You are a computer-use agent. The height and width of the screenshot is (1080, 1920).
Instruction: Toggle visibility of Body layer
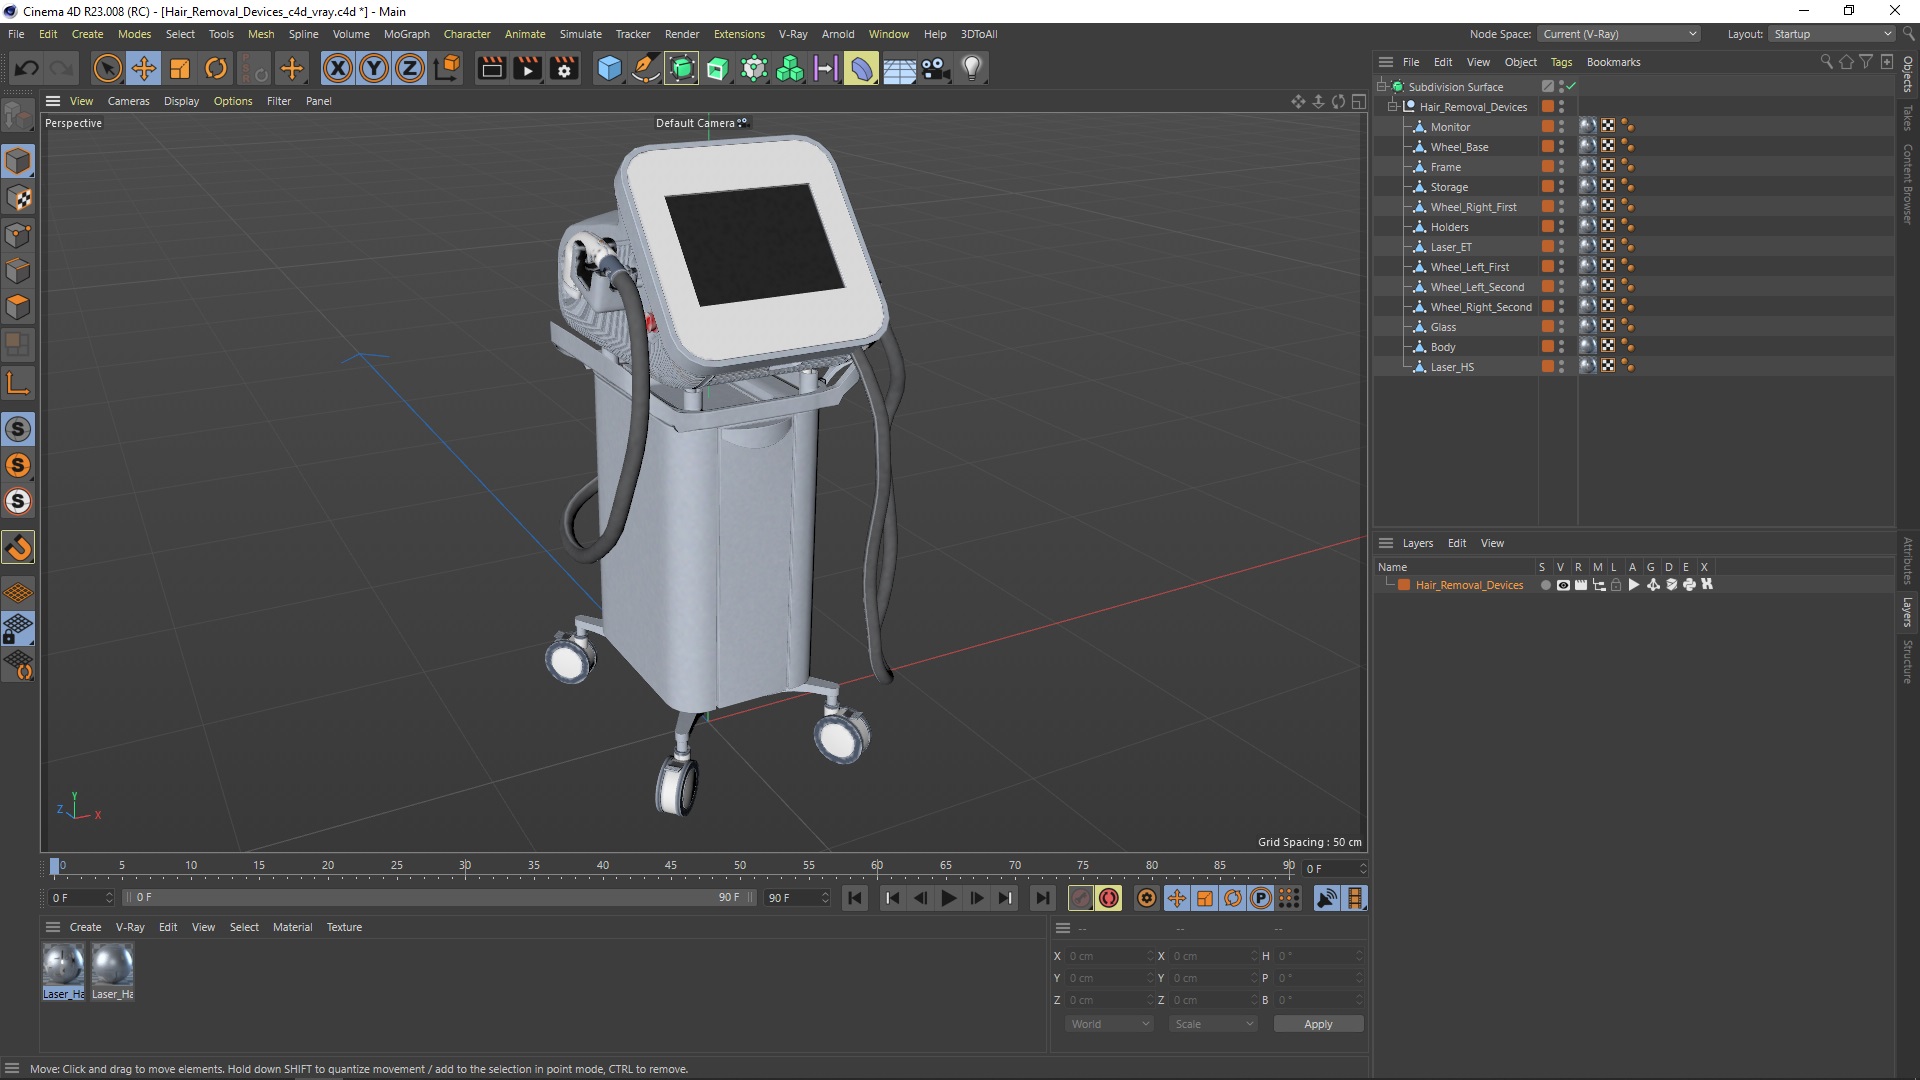(1563, 343)
